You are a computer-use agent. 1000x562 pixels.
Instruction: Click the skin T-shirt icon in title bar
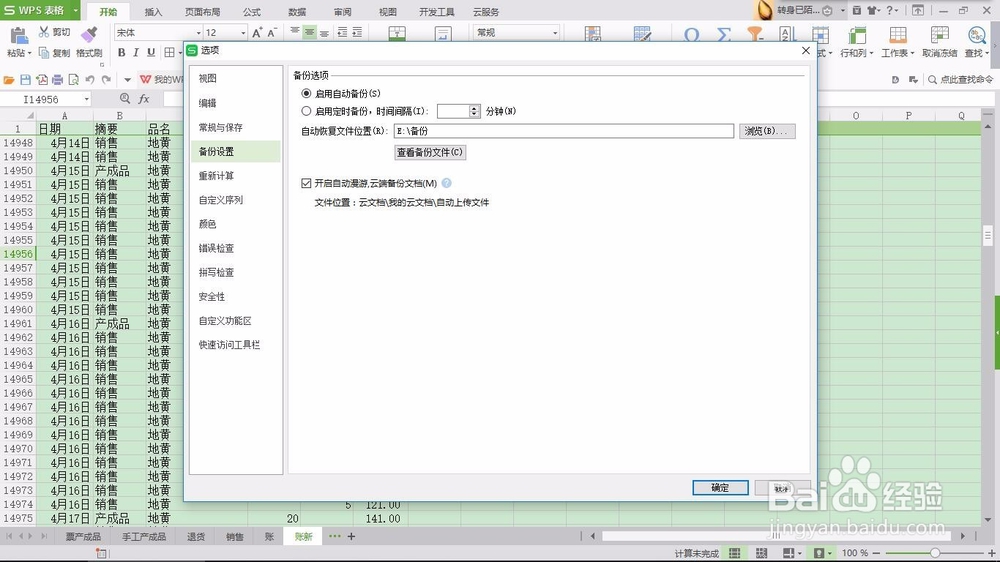(x=871, y=10)
